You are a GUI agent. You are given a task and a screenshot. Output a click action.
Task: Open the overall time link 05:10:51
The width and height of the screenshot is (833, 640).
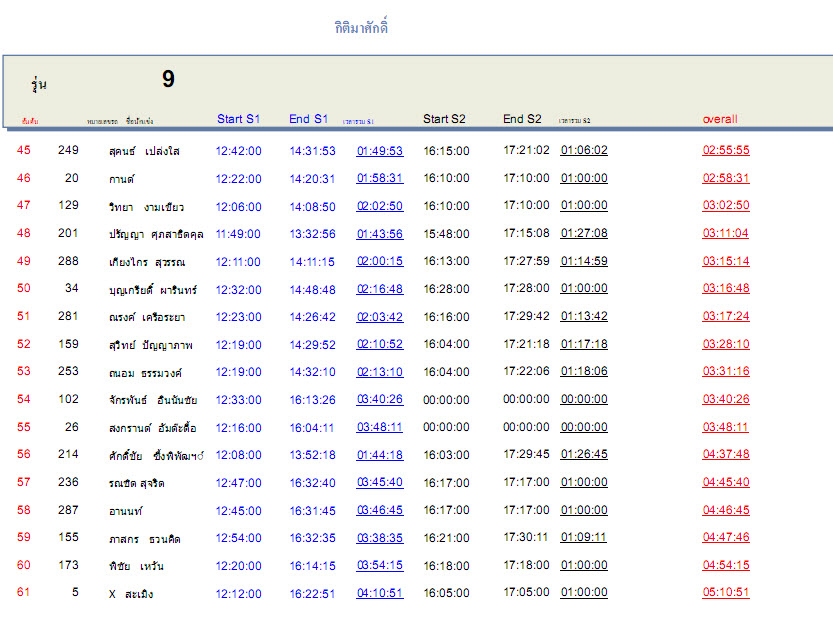click(x=726, y=592)
